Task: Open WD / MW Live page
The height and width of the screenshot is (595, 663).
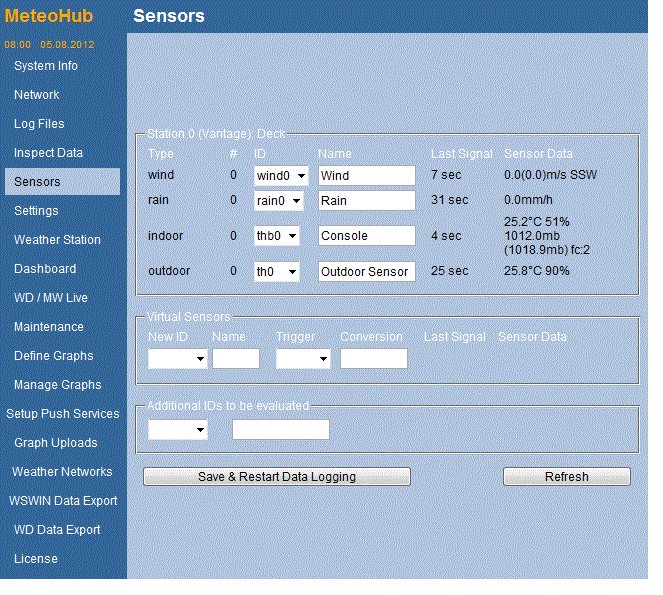Action: tap(51, 298)
